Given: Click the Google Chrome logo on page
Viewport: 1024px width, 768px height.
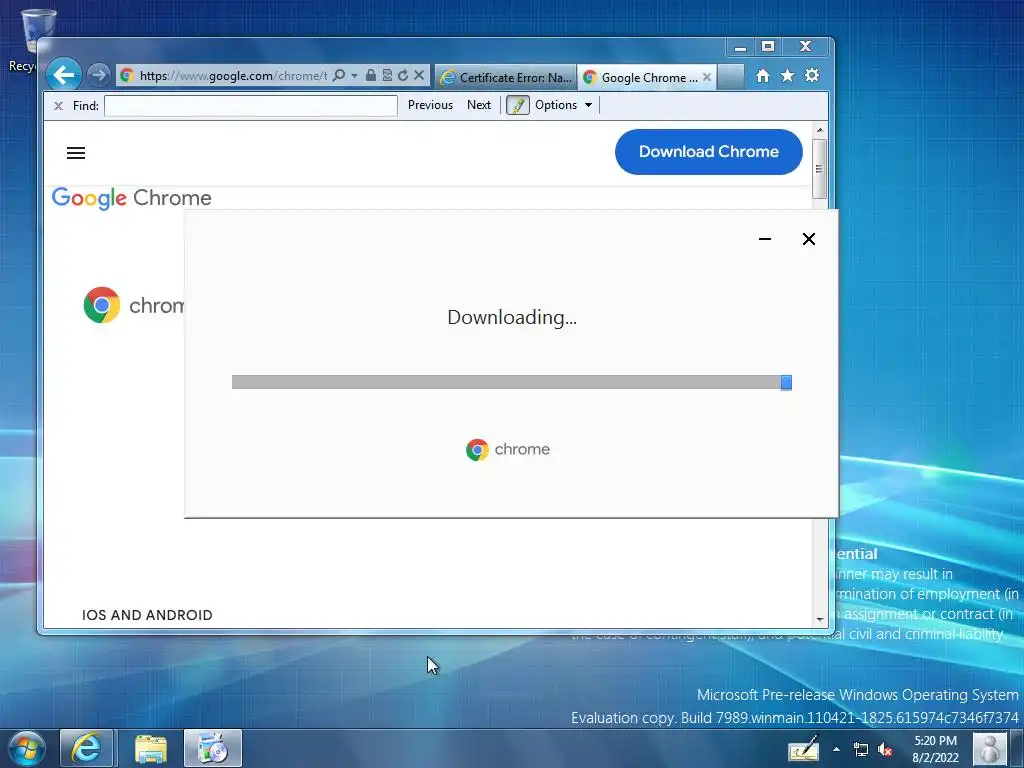Looking at the screenshot, I should [131, 198].
